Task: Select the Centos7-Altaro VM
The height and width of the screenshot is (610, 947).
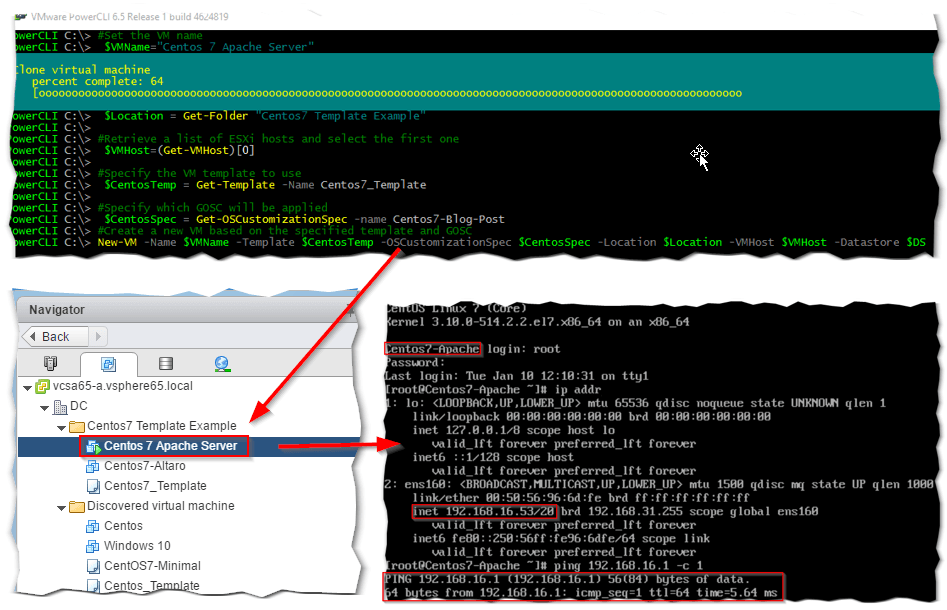Action: pyautogui.click(x=144, y=466)
